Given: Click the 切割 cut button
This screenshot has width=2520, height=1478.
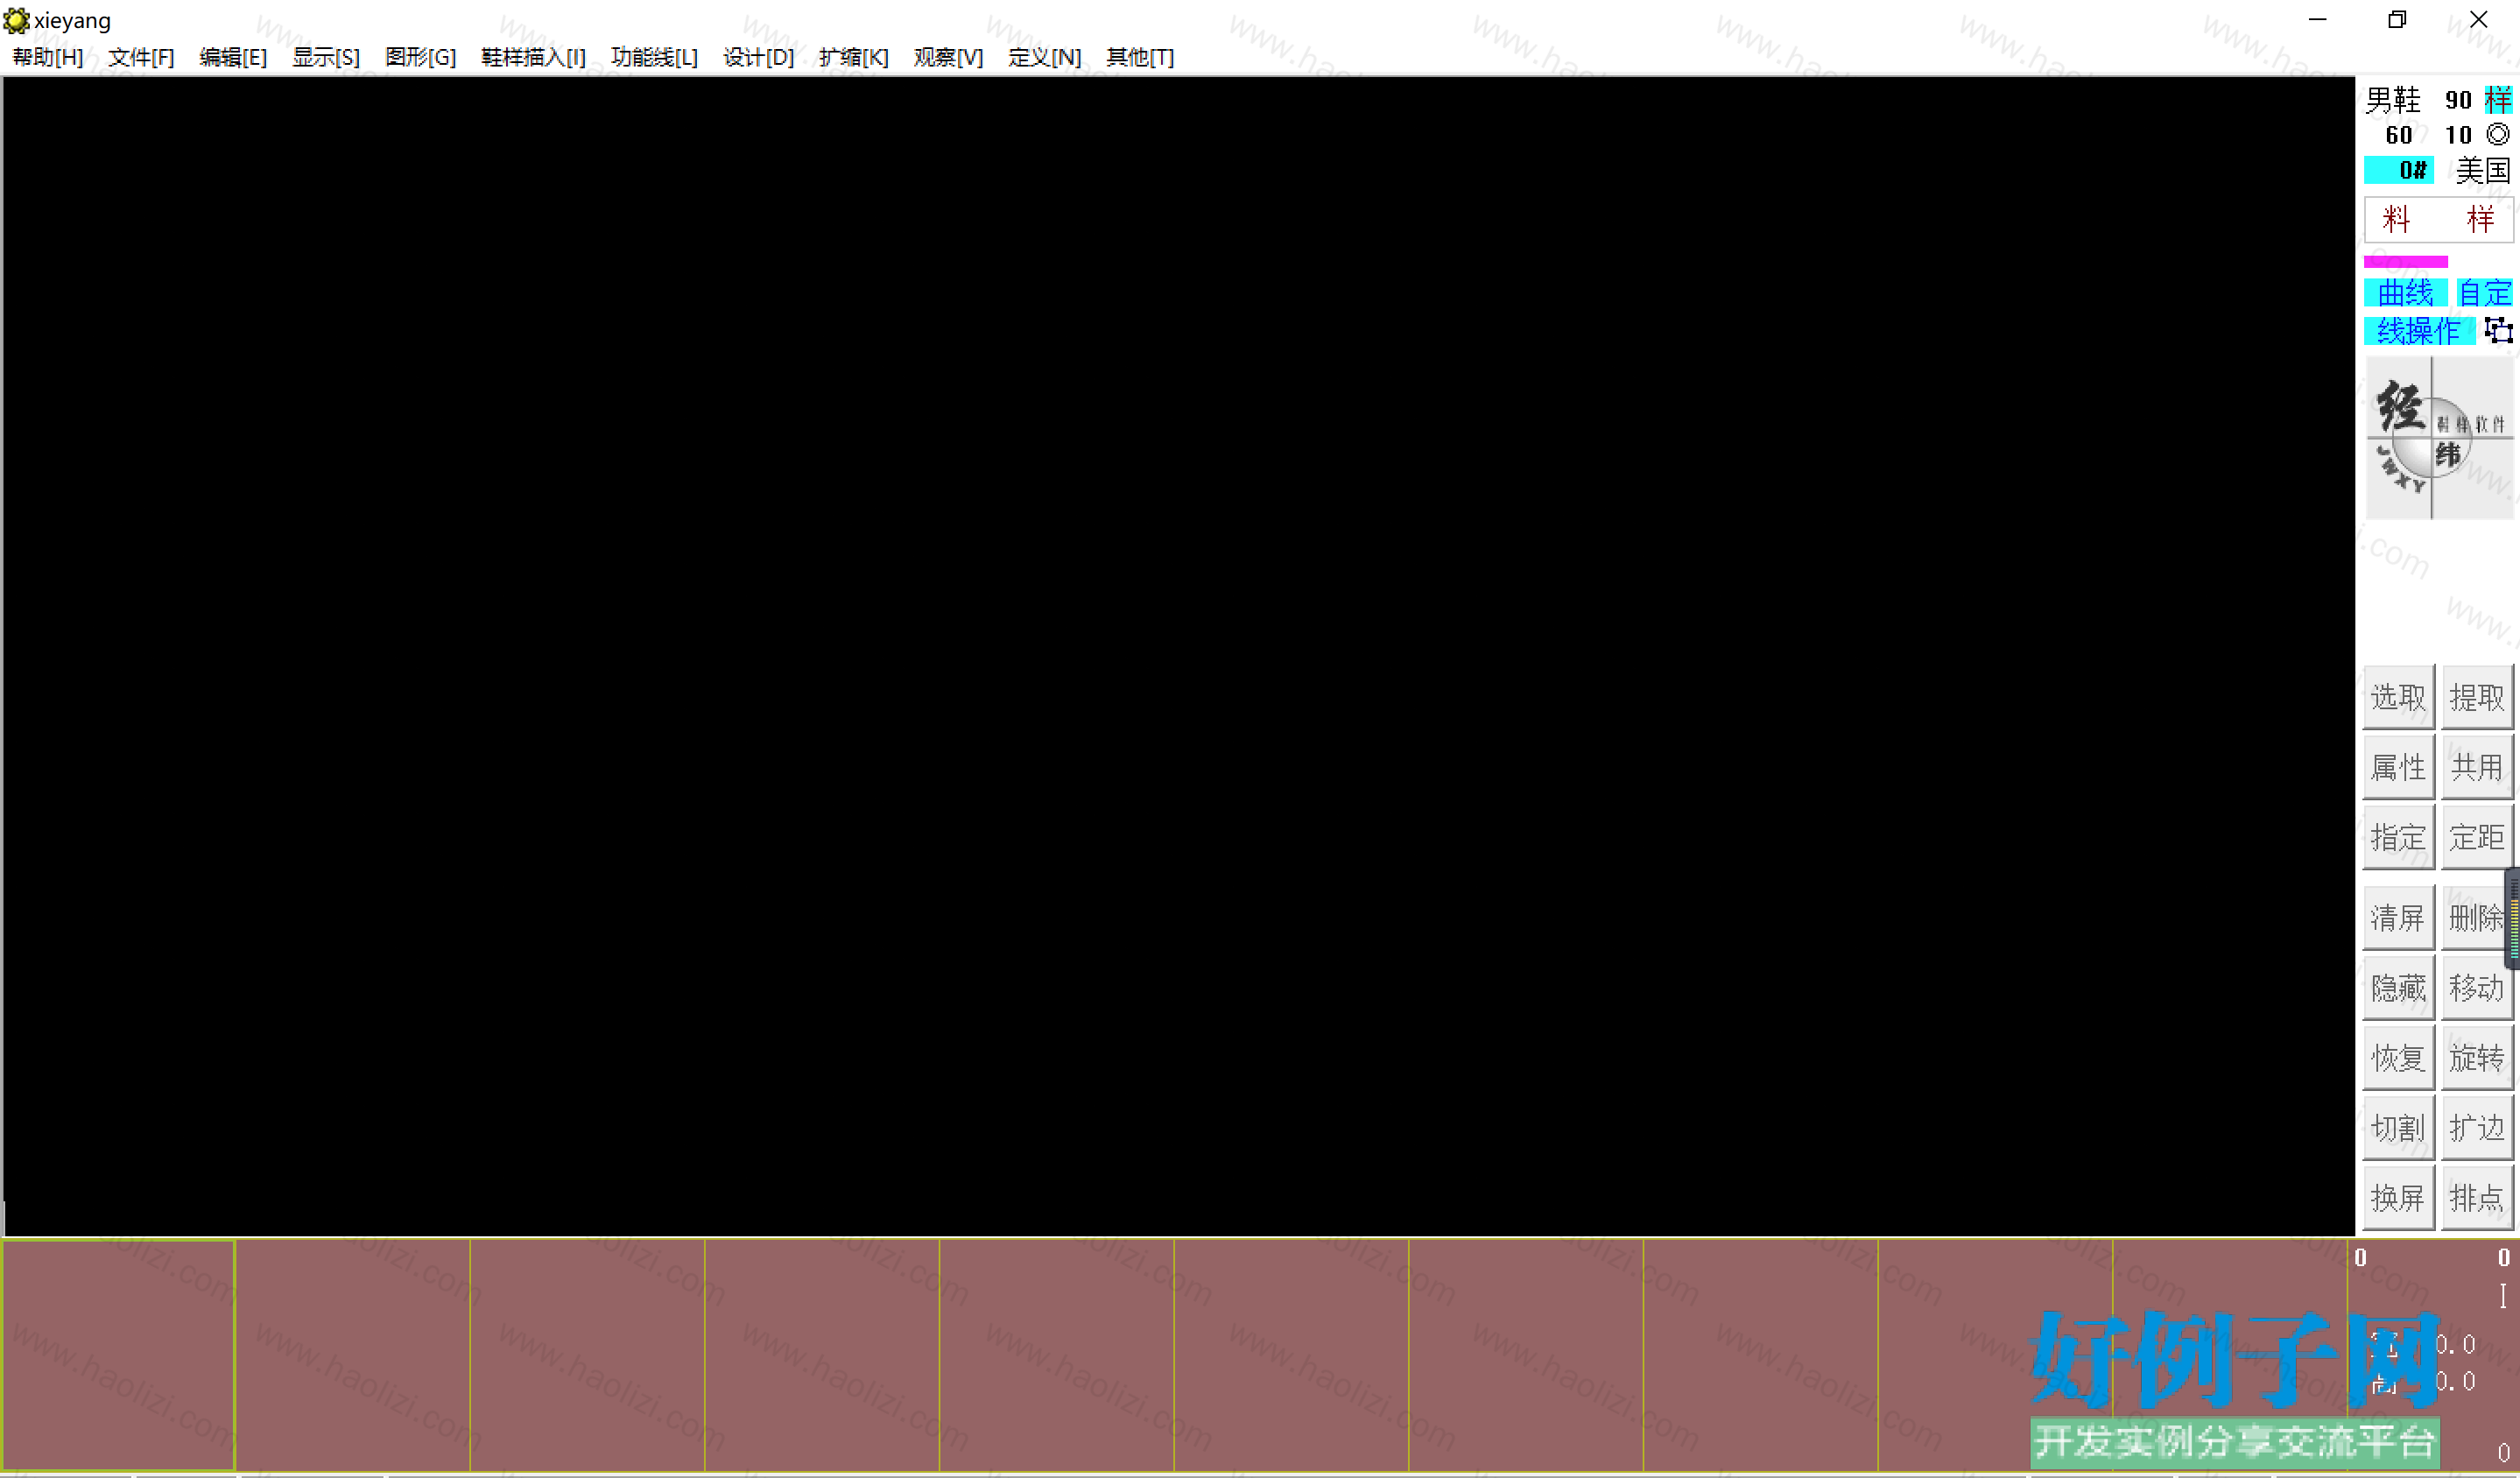Looking at the screenshot, I should 2398,1128.
